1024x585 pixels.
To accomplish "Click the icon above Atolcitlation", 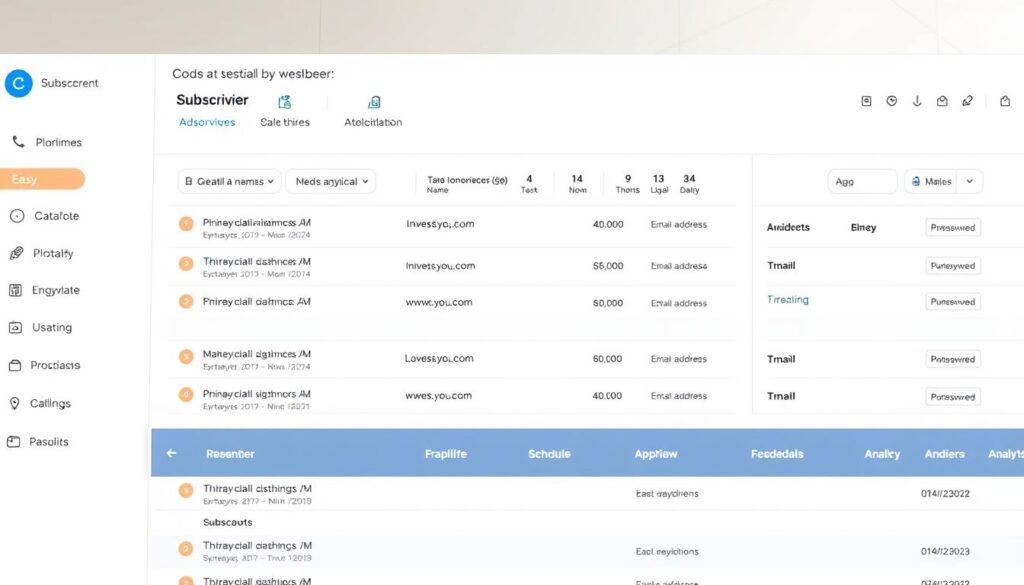I will click(374, 102).
